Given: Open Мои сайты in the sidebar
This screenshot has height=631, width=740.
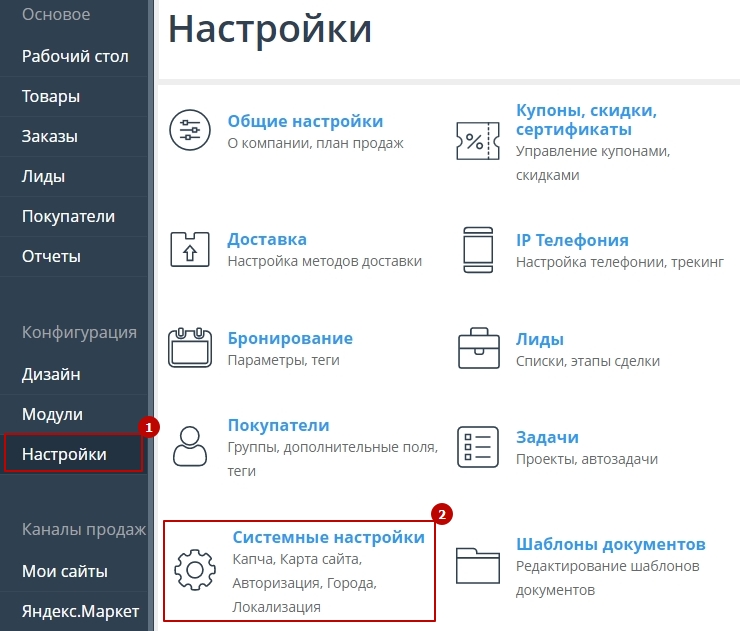Looking at the screenshot, I should coord(65,572).
